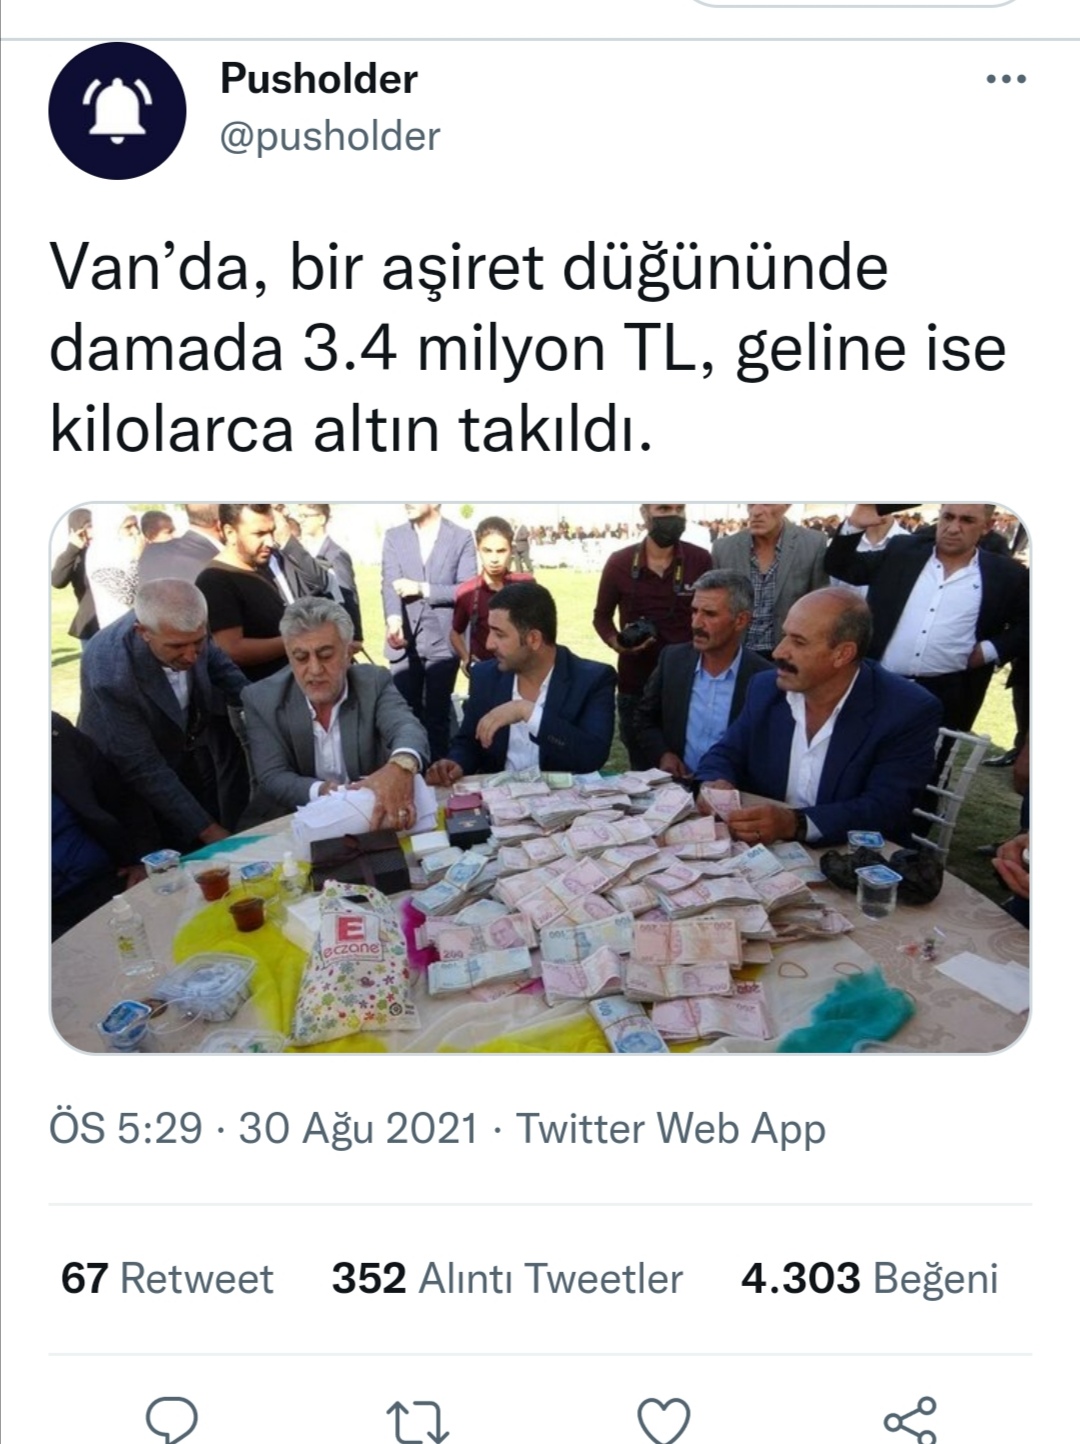Open the three-dot more options menu
This screenshot has height=1444, width=1080.
click(x=1006, y=79)
